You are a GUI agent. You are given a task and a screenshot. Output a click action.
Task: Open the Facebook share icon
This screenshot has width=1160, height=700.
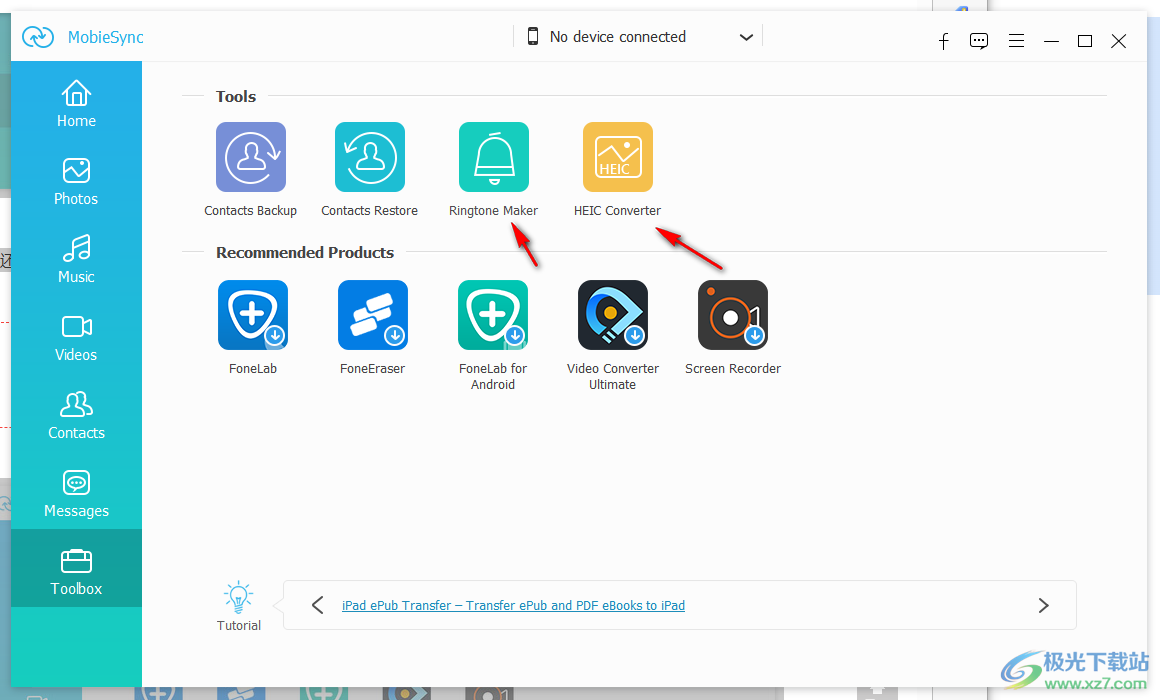point(943,41)
